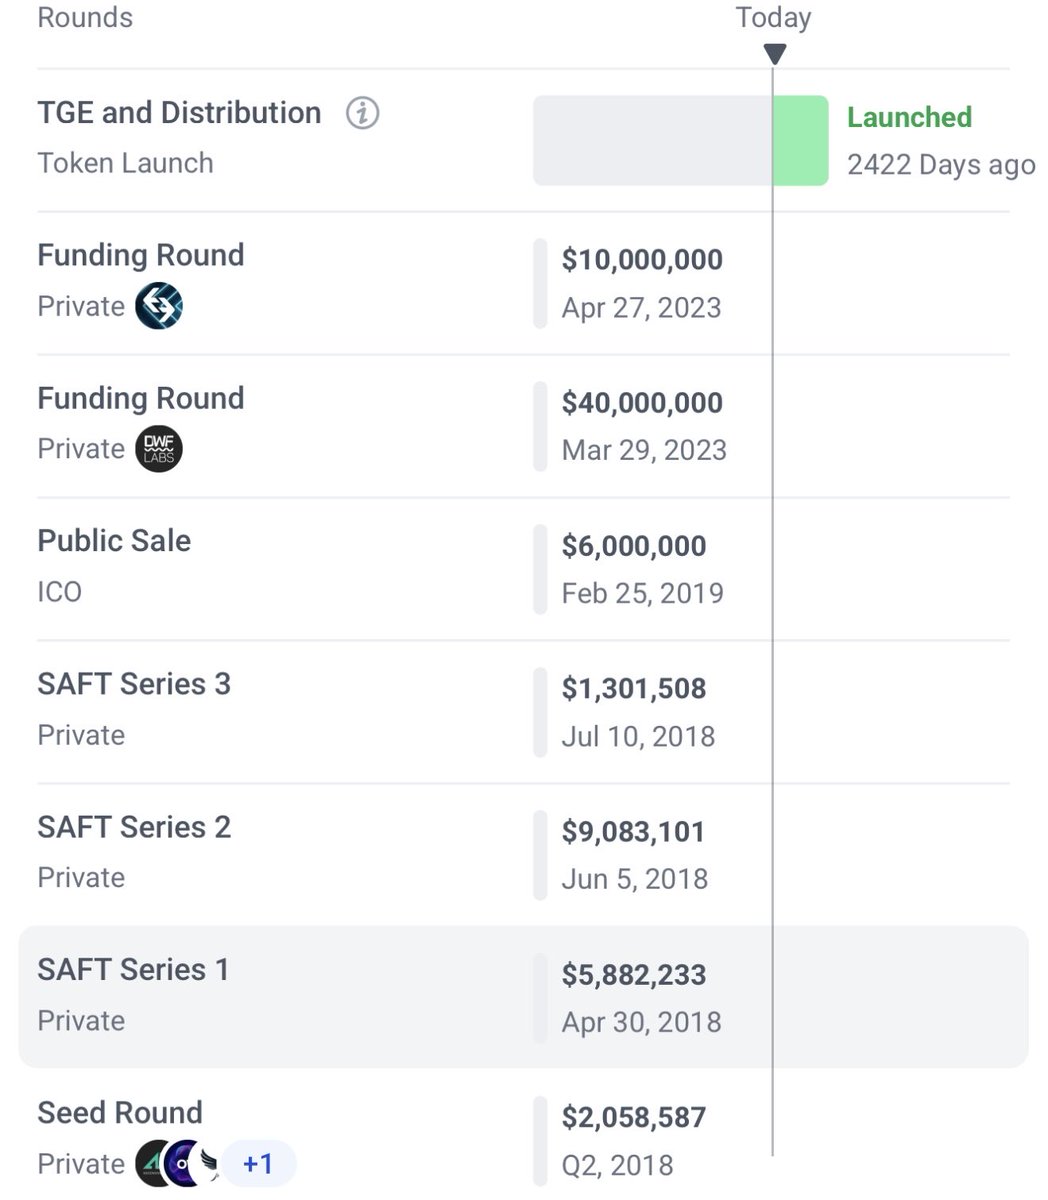Open the SAFT Series 3 round

click(x=134, y=684)
